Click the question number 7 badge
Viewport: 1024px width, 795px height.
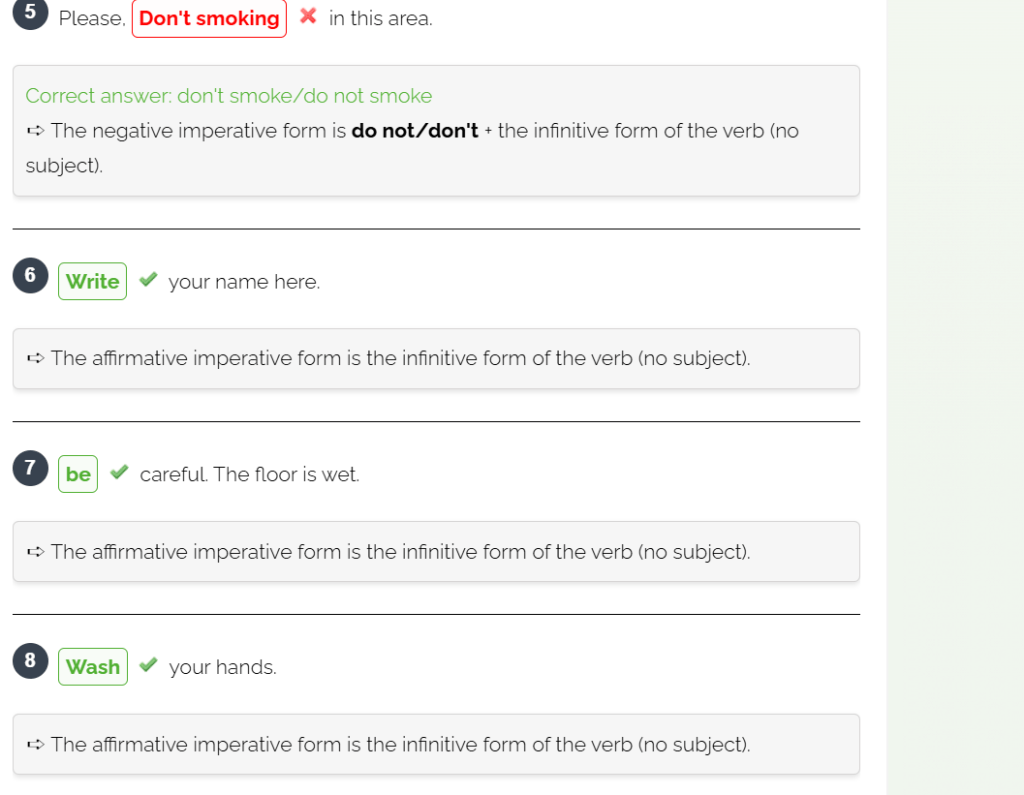30,468
